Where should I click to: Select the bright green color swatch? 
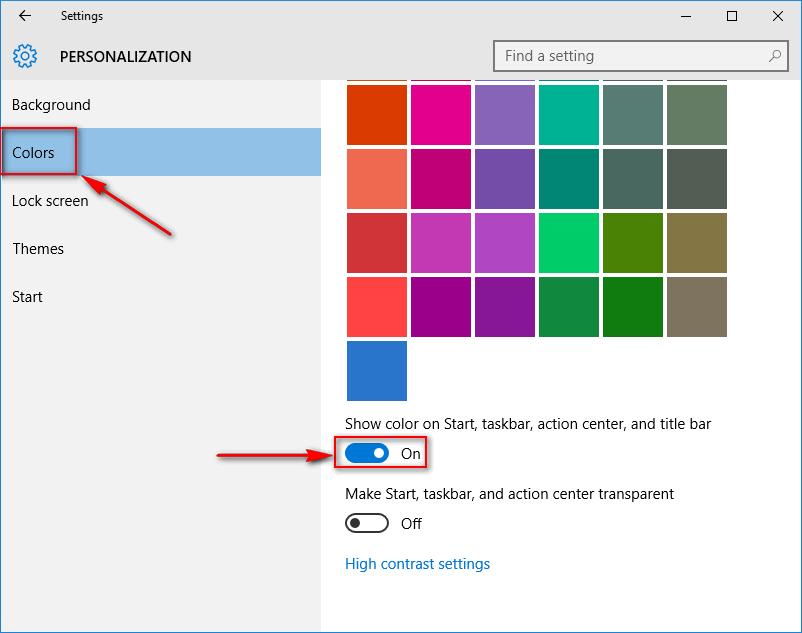click(569, 243)
